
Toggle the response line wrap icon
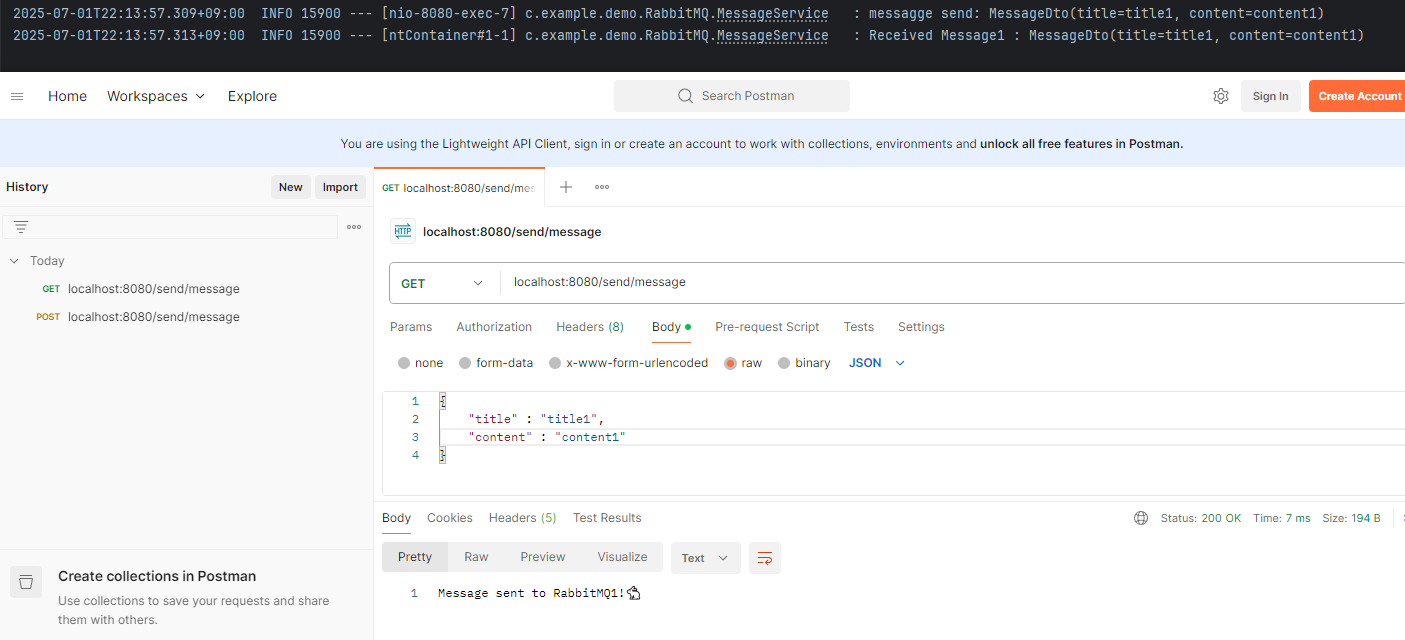click(765, 558)
